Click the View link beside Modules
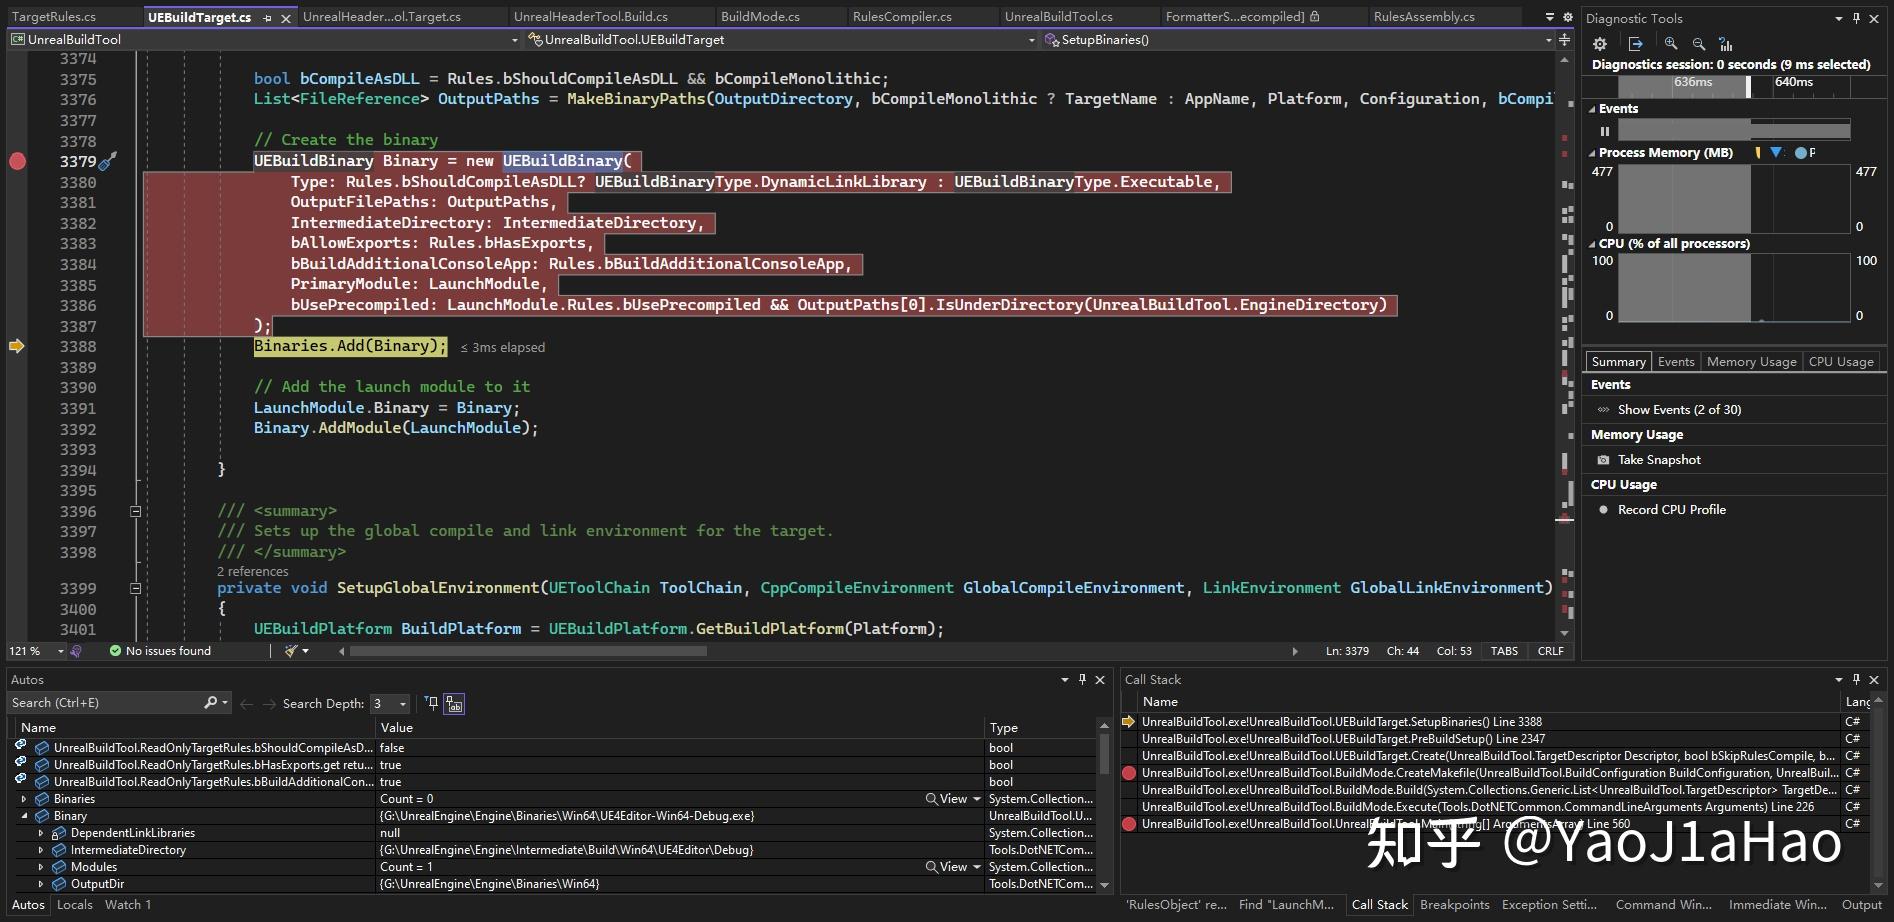Image resolution: width=1894 pixels, height=922 pixels. (x=952, y=866)
